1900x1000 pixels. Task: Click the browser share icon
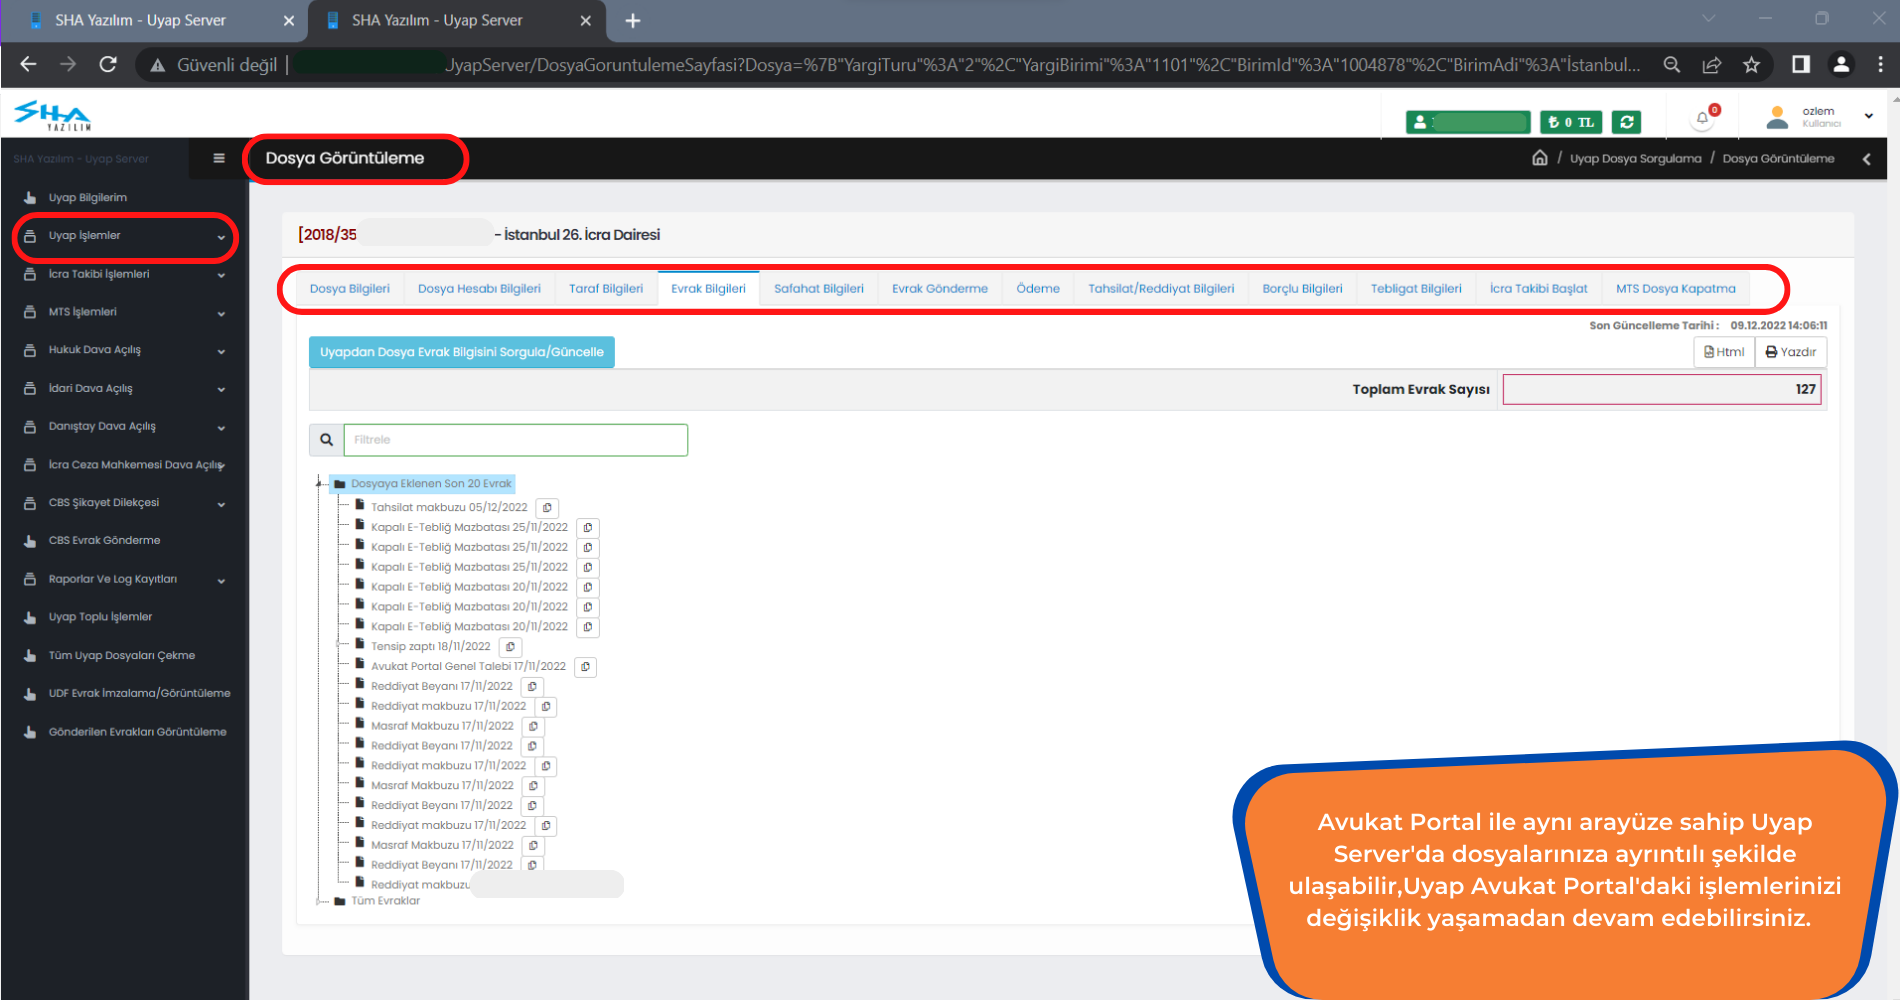(1711, 65)
